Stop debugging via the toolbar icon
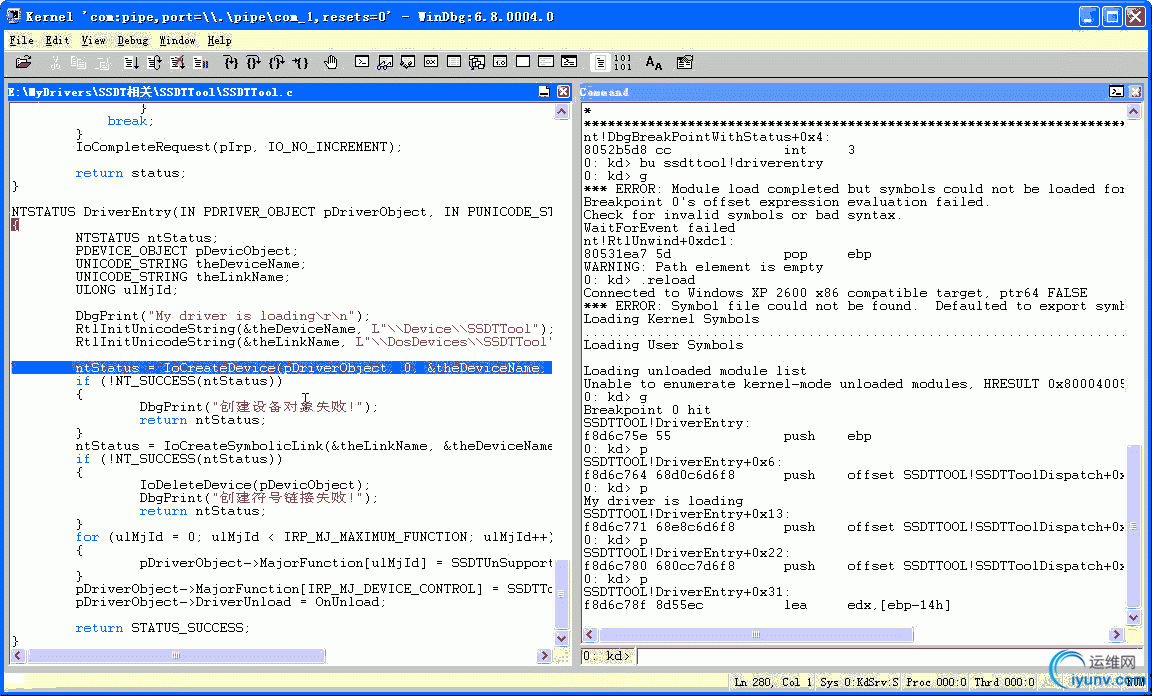 point(178,62)
